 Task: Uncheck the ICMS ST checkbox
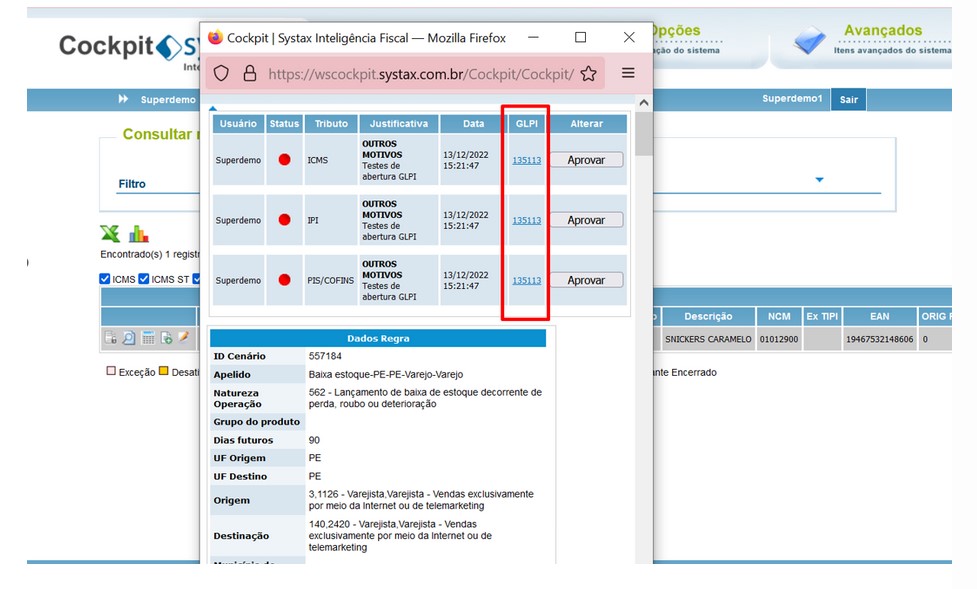[144, 279]
